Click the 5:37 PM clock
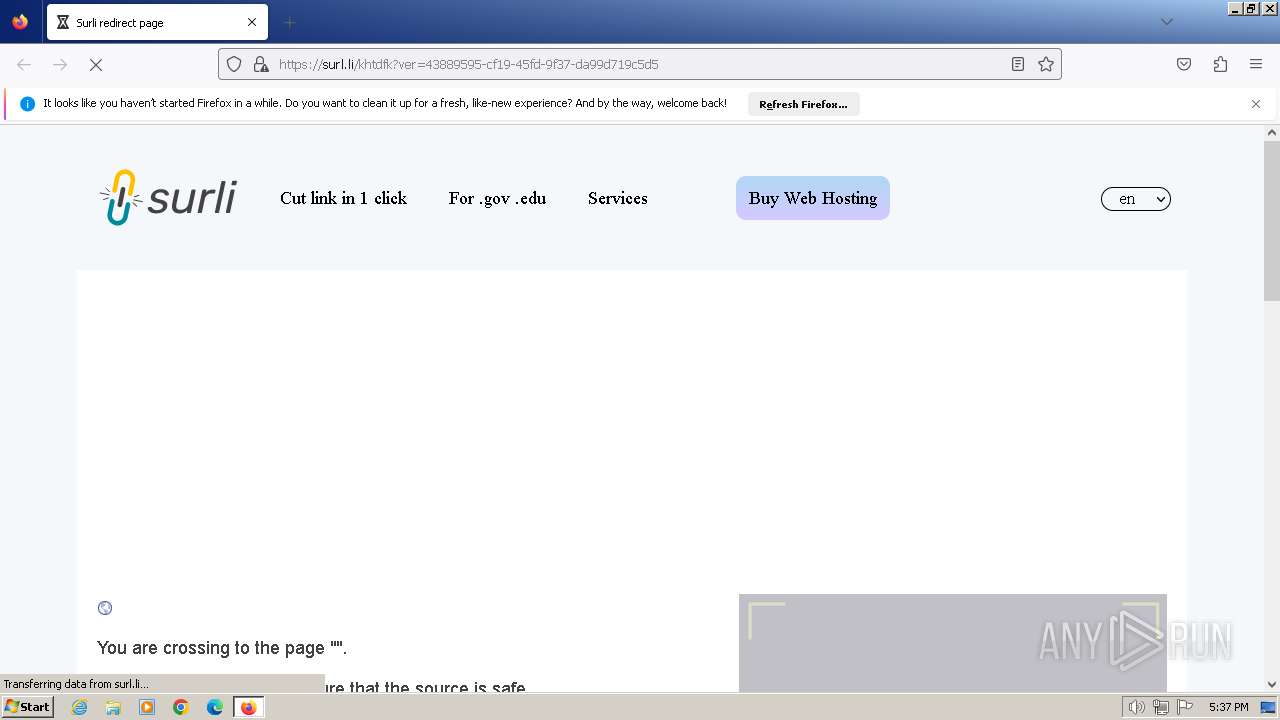 tap(1228, 707)
